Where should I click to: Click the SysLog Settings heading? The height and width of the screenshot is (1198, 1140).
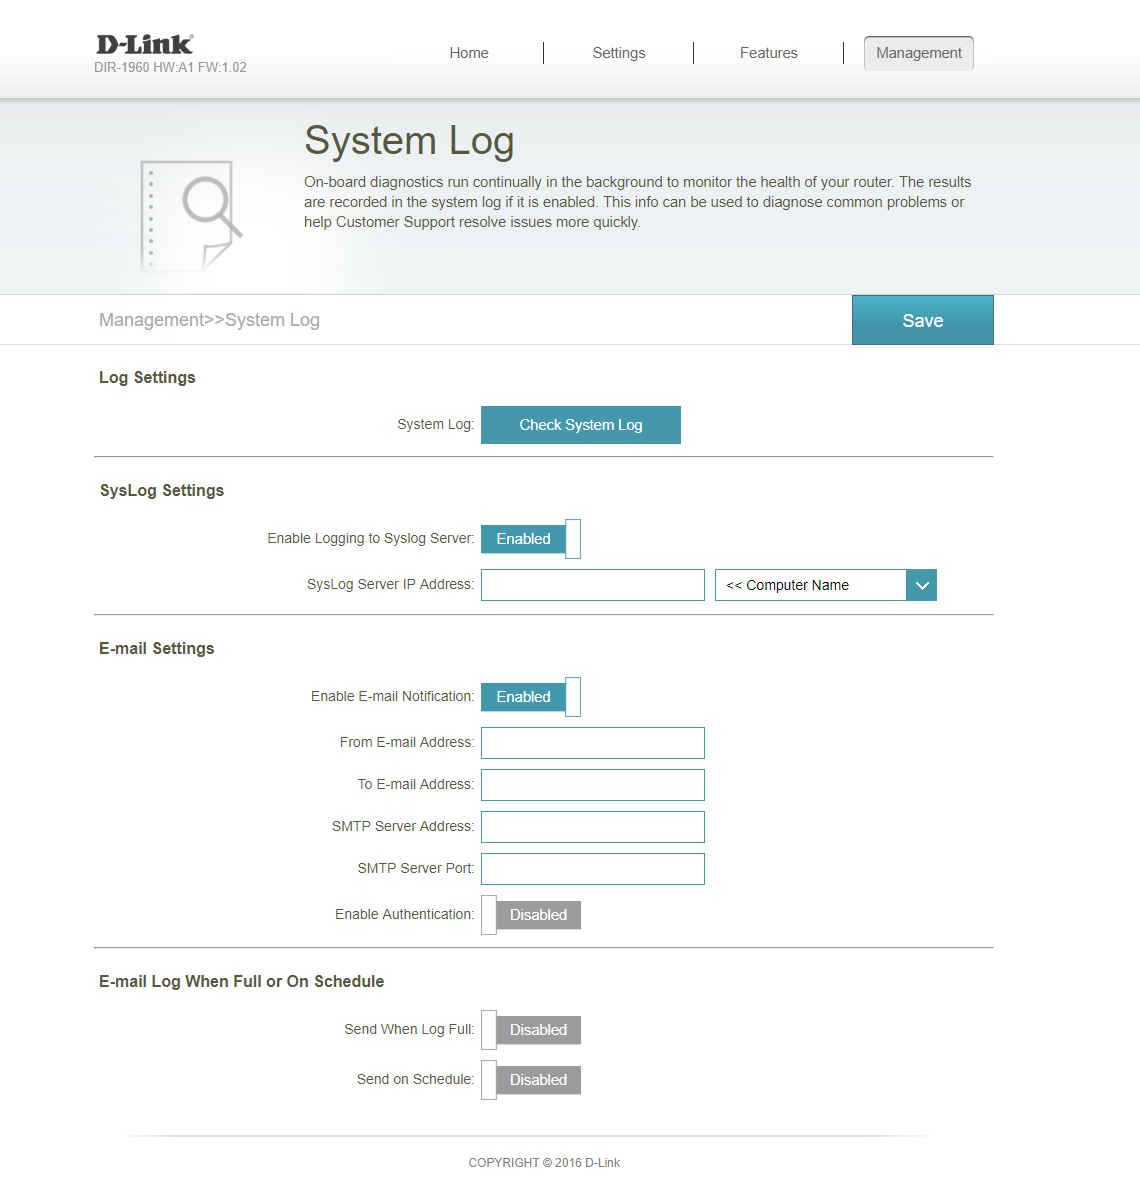click(162, 491)
